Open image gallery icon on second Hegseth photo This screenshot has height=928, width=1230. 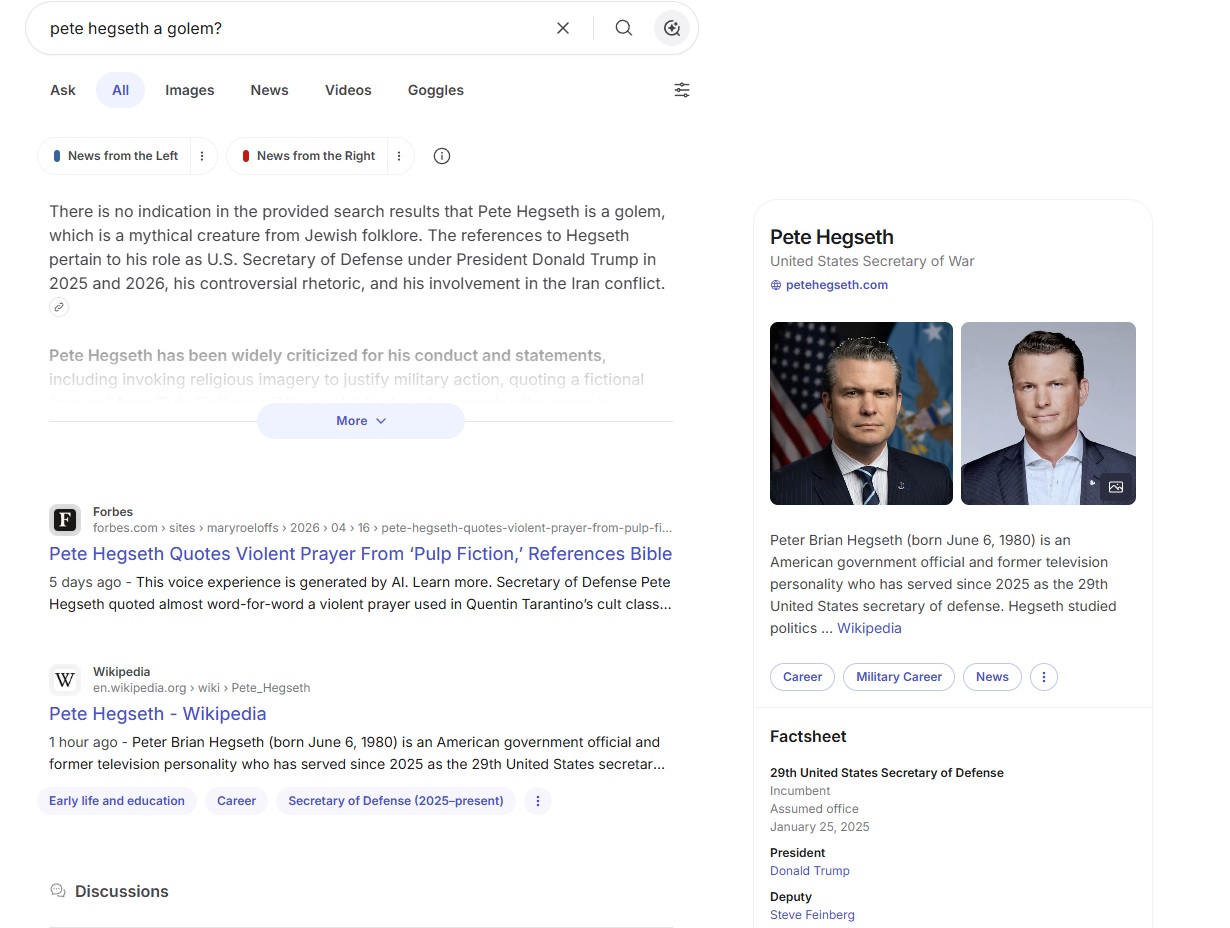pos(1116,487)
